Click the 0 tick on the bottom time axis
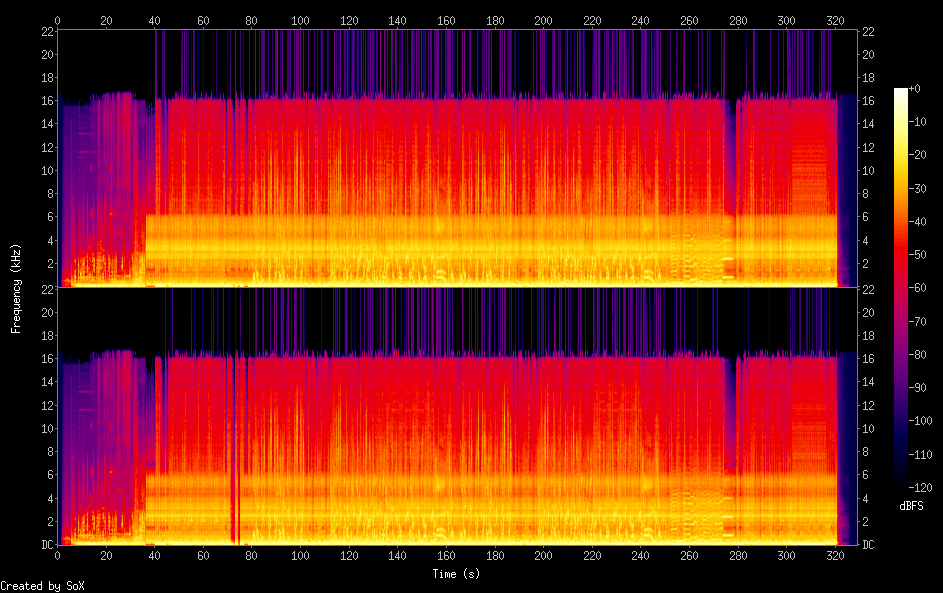This screenshot has width=943, height=593. 57,555
